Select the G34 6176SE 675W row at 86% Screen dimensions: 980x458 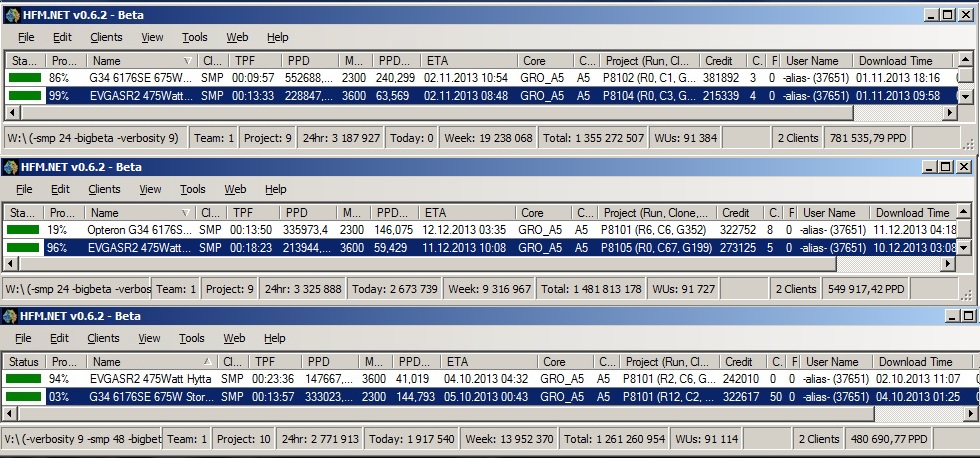coord(480,78)
